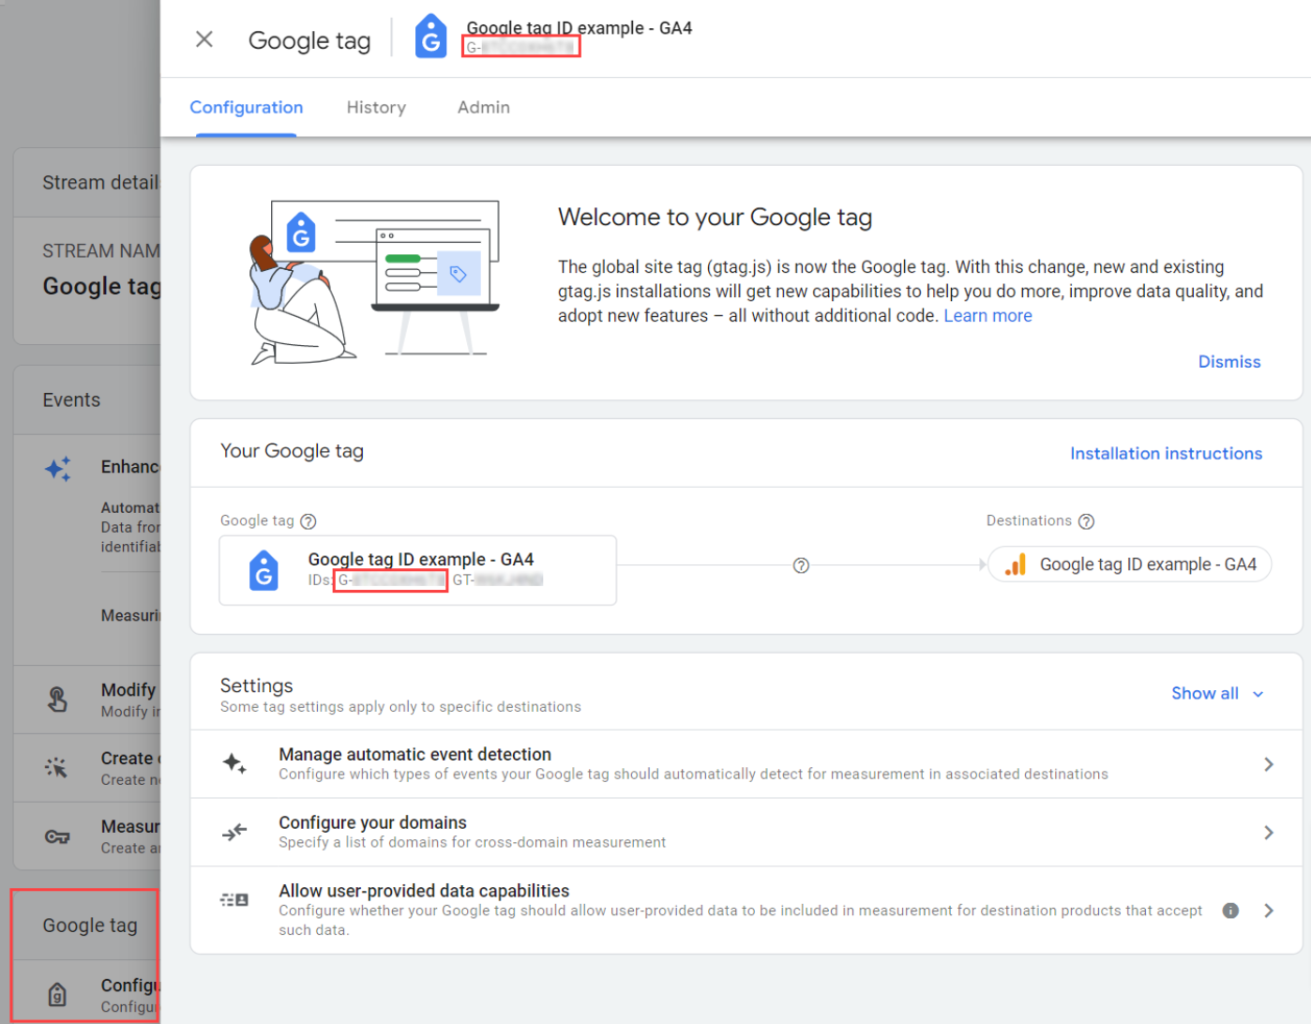Close the Google tag panel with X

tap(204, 39)
